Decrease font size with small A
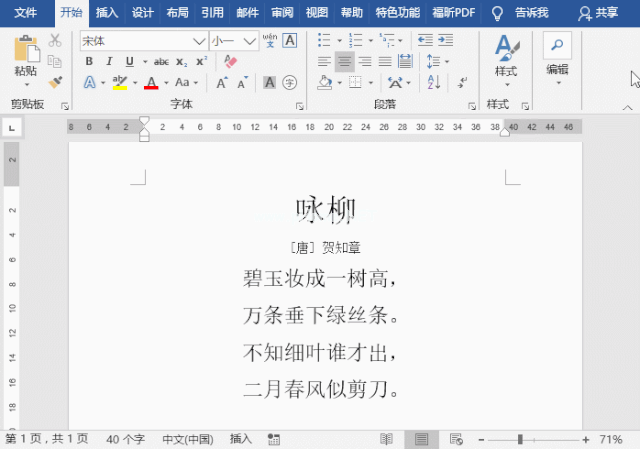Image resolution: width=640 pixels, height=449 pixels. pyautogui.click(x=242, y=83)
